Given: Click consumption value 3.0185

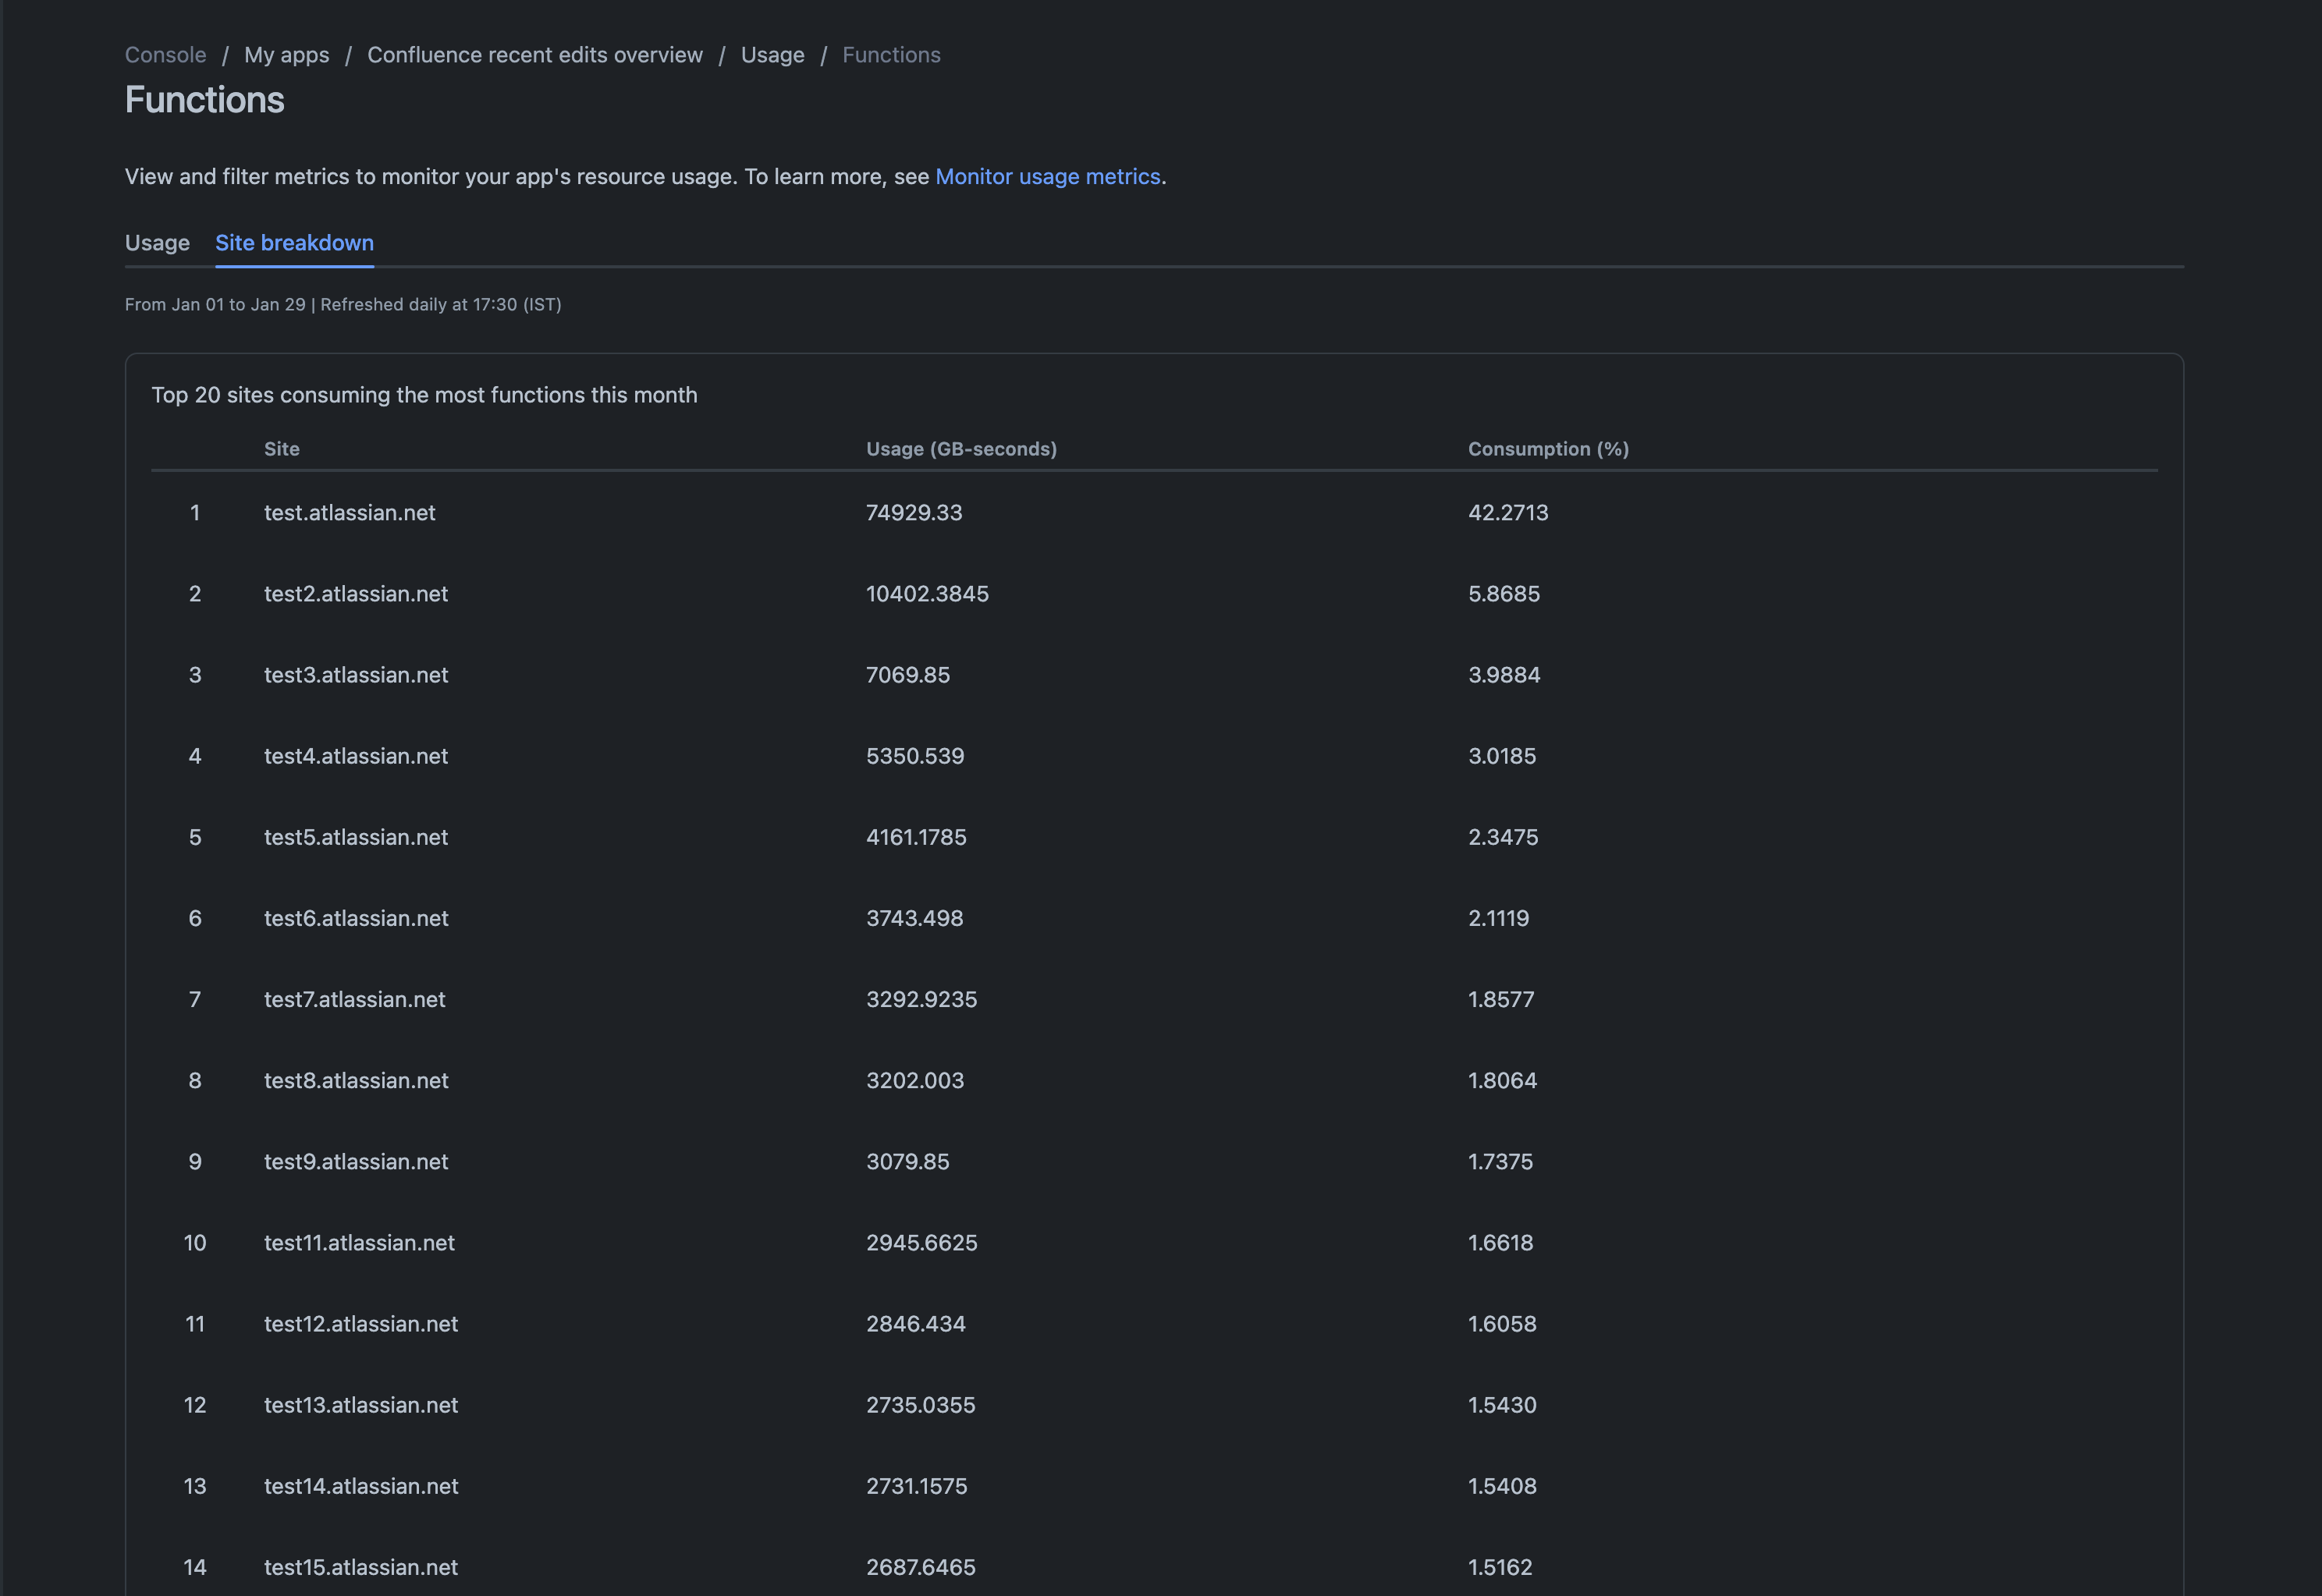Looking at the screenshot, I should [1502, 756].
